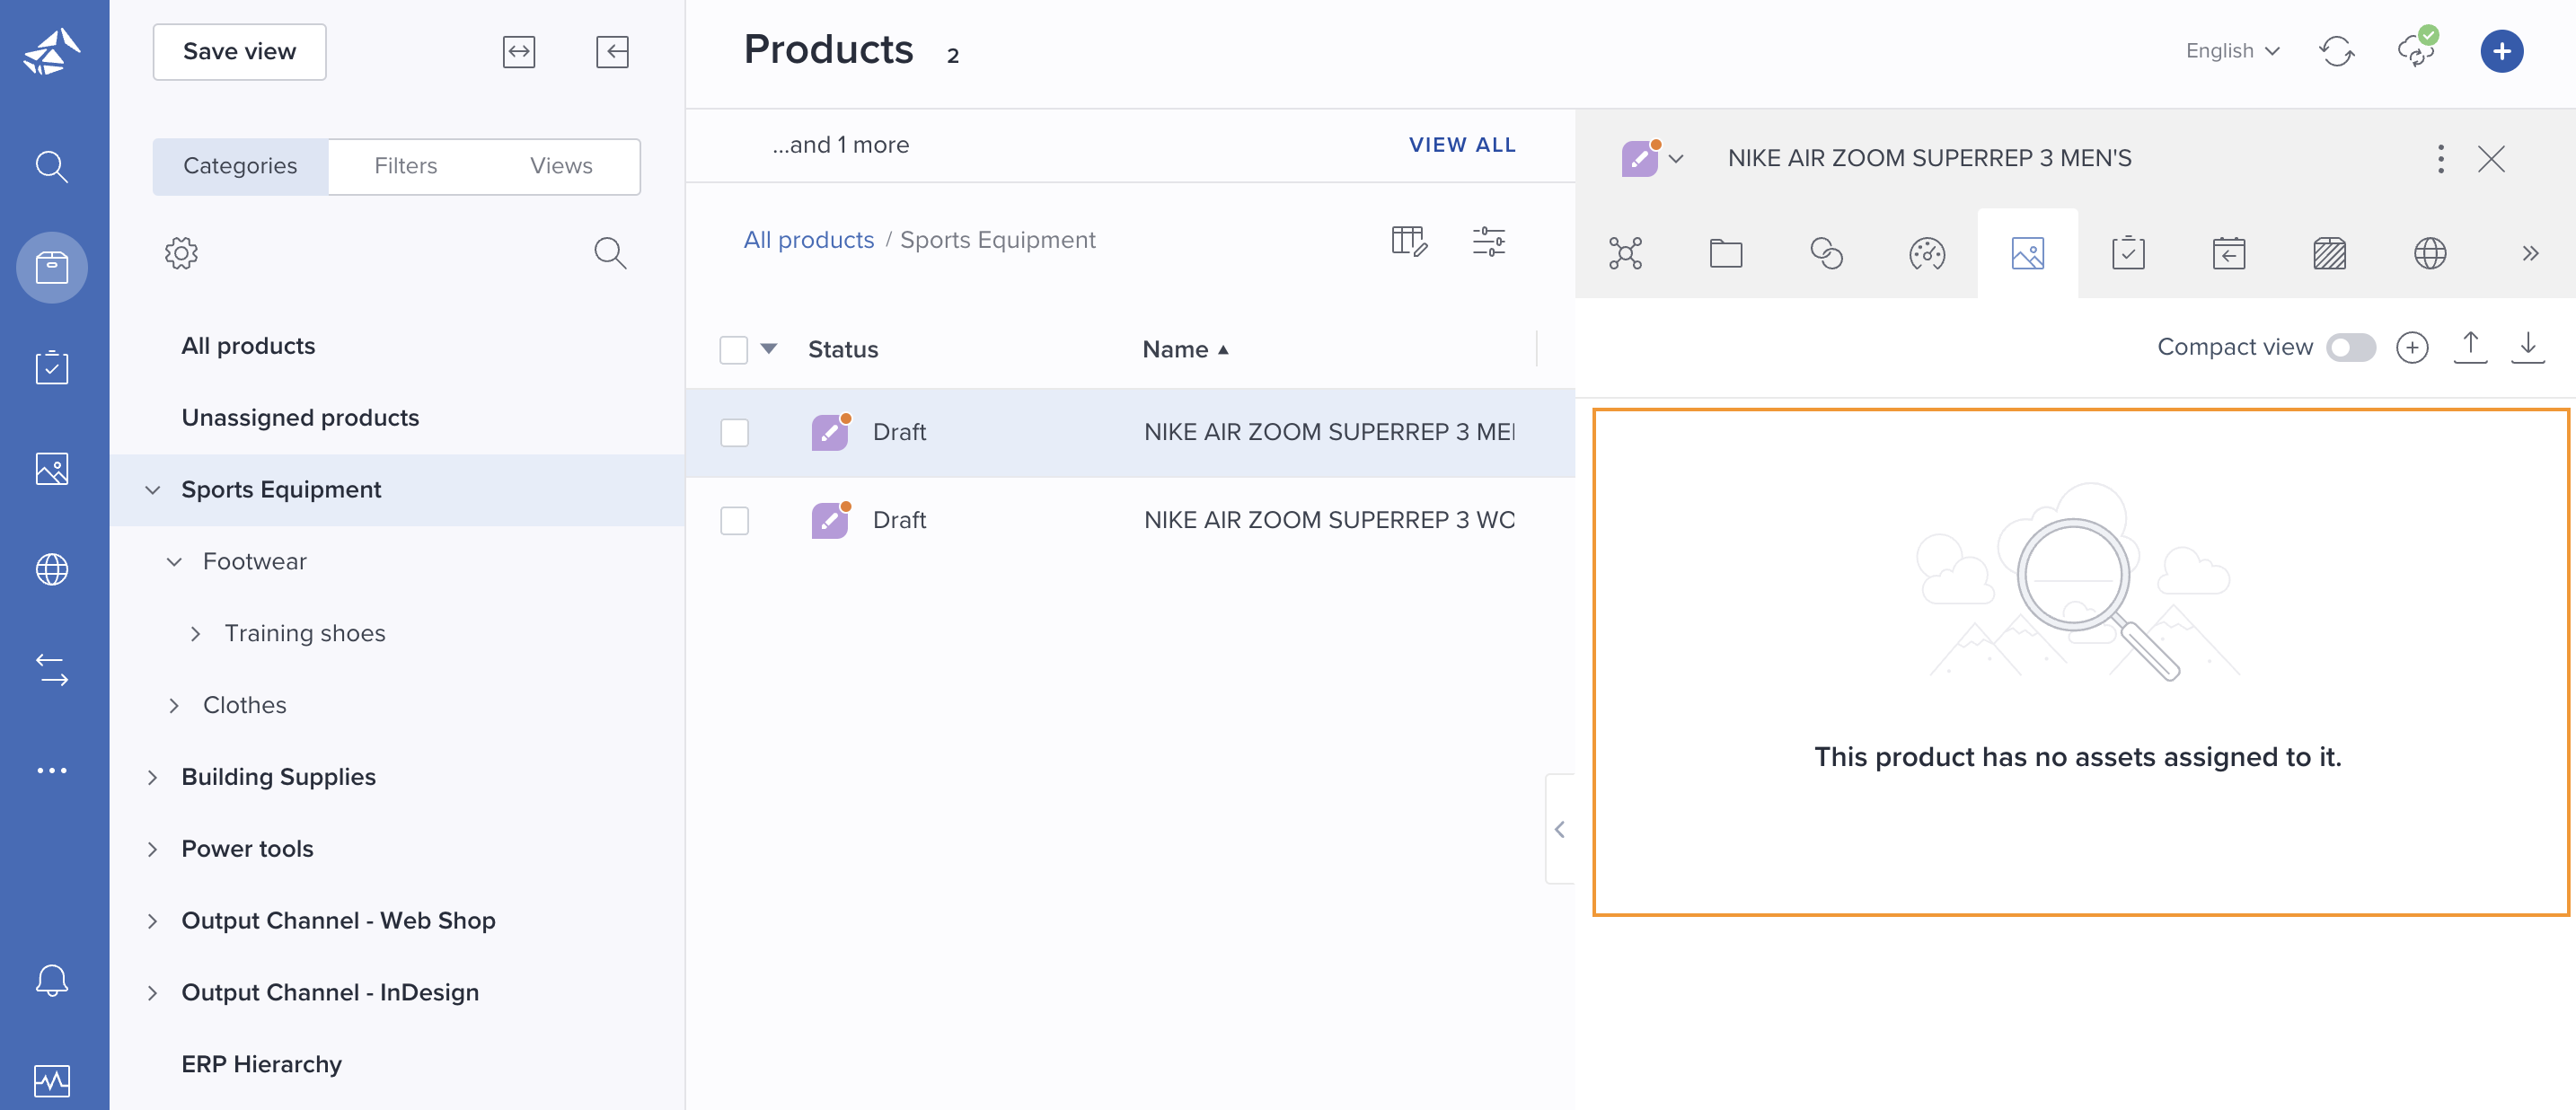Viewport: 2576px width, 1110px height.
Task: Select Unassigned products in category tree
Action: (x=300, y=418)
